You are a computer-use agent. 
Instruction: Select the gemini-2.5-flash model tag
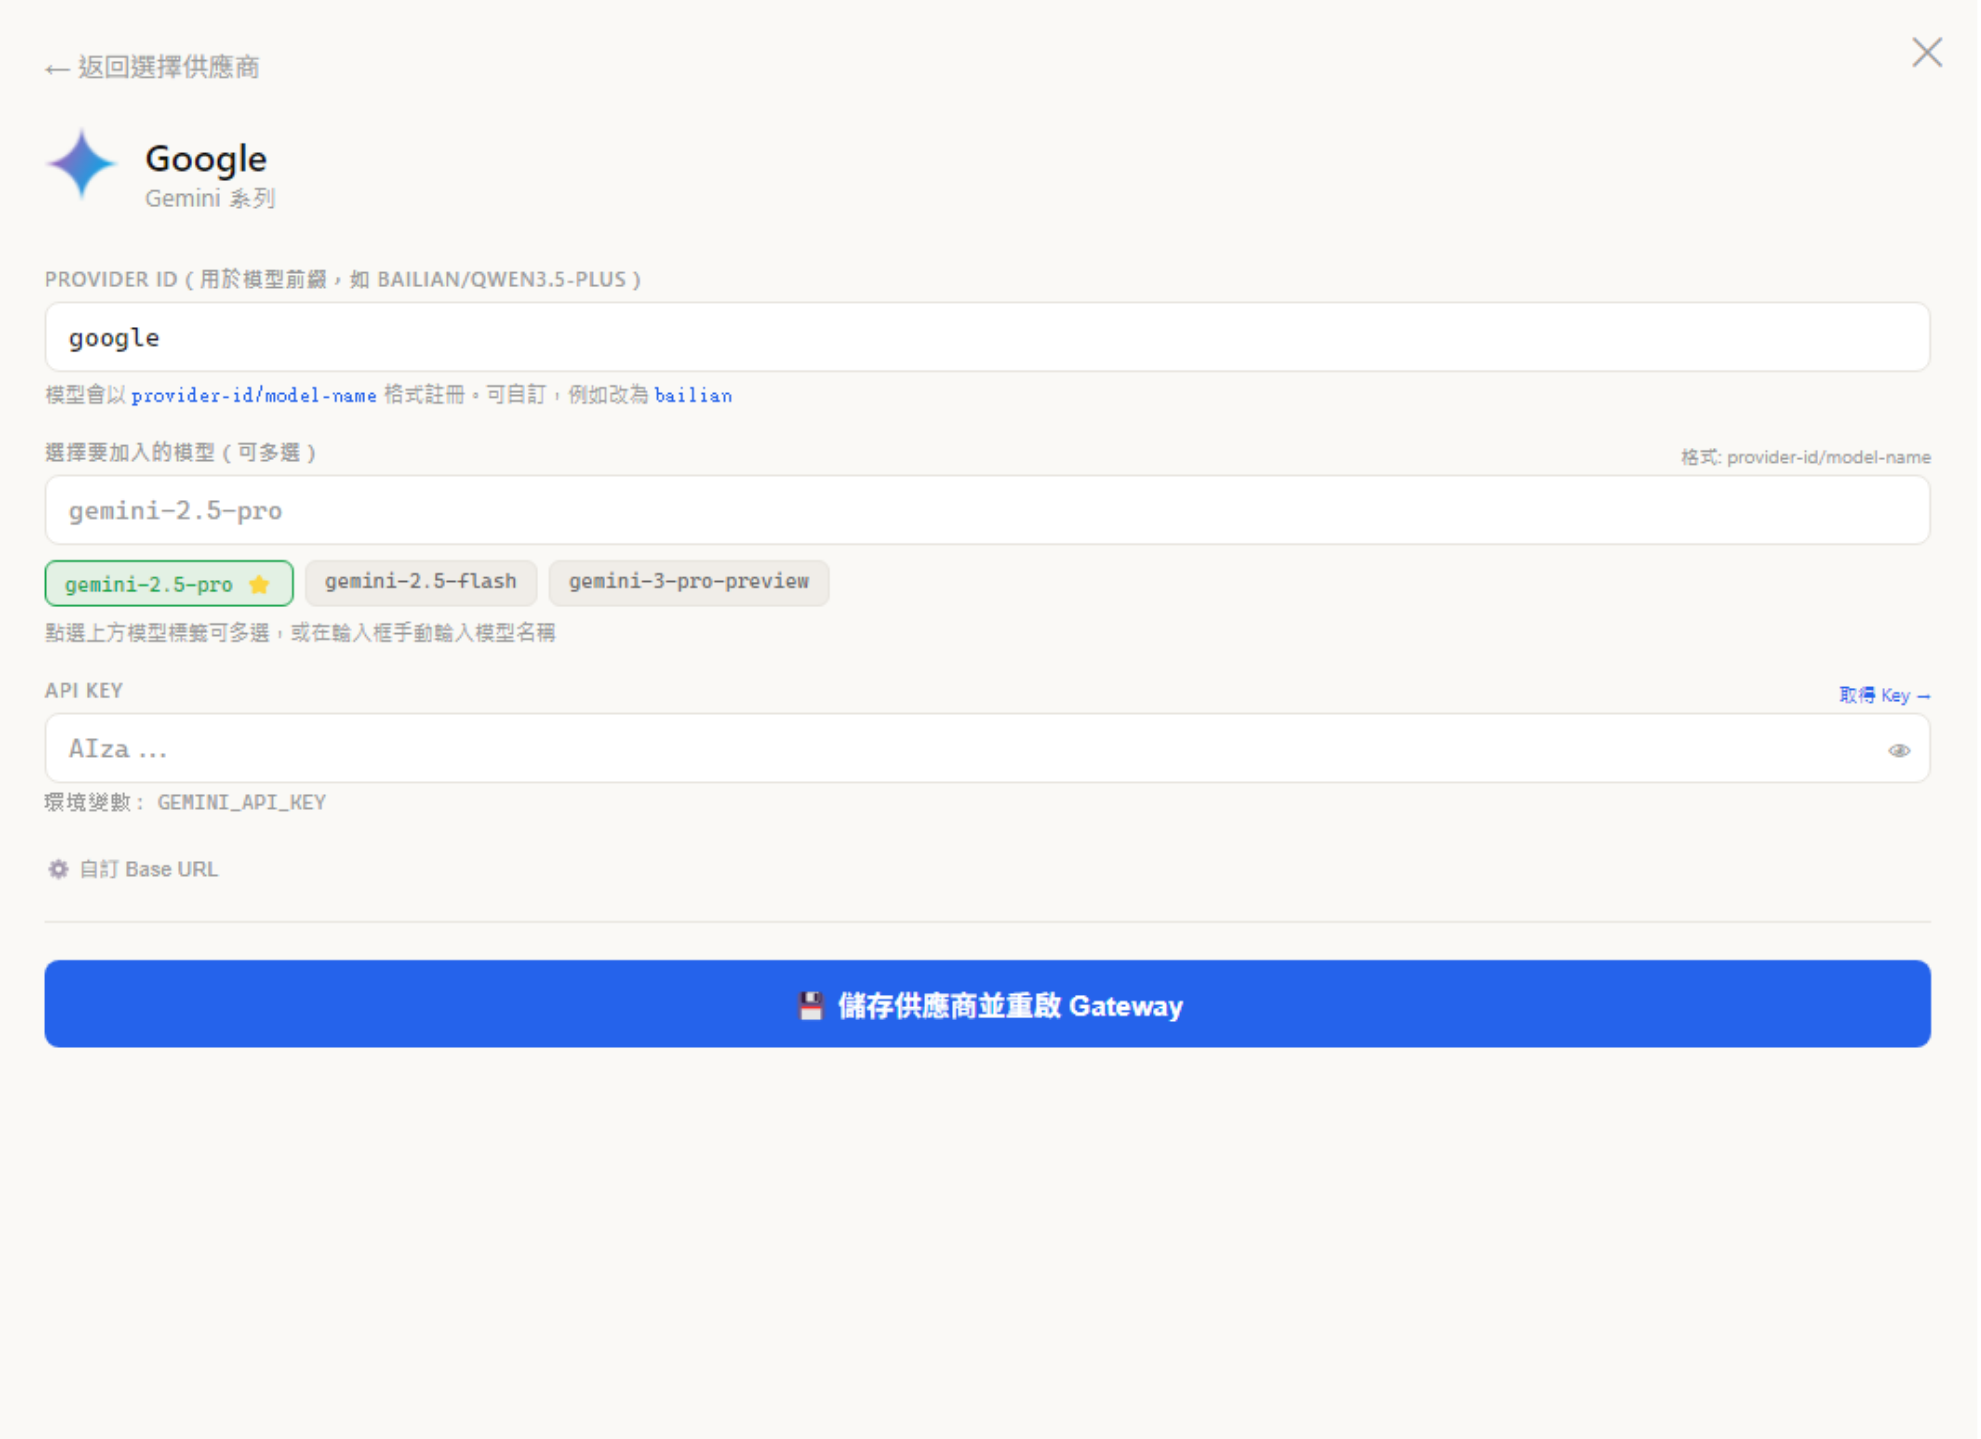click(421, 582)
